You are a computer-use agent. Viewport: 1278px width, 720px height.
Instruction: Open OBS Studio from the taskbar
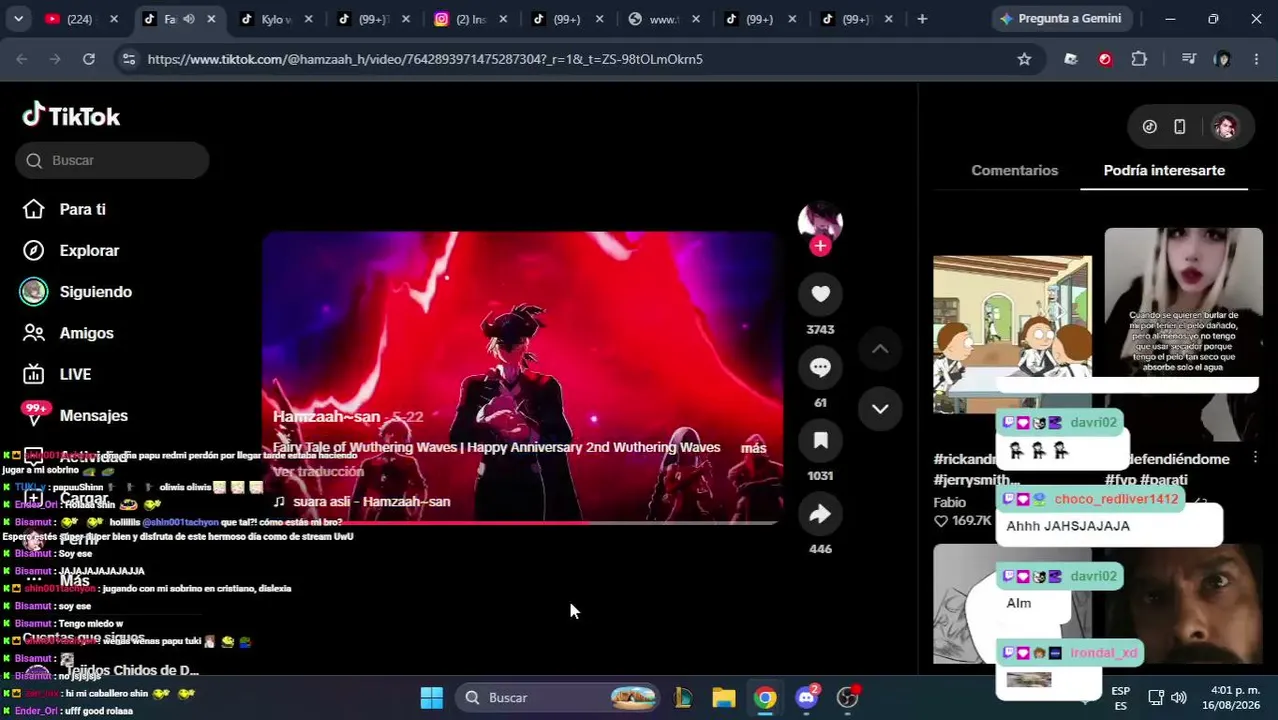coord(848,698)
